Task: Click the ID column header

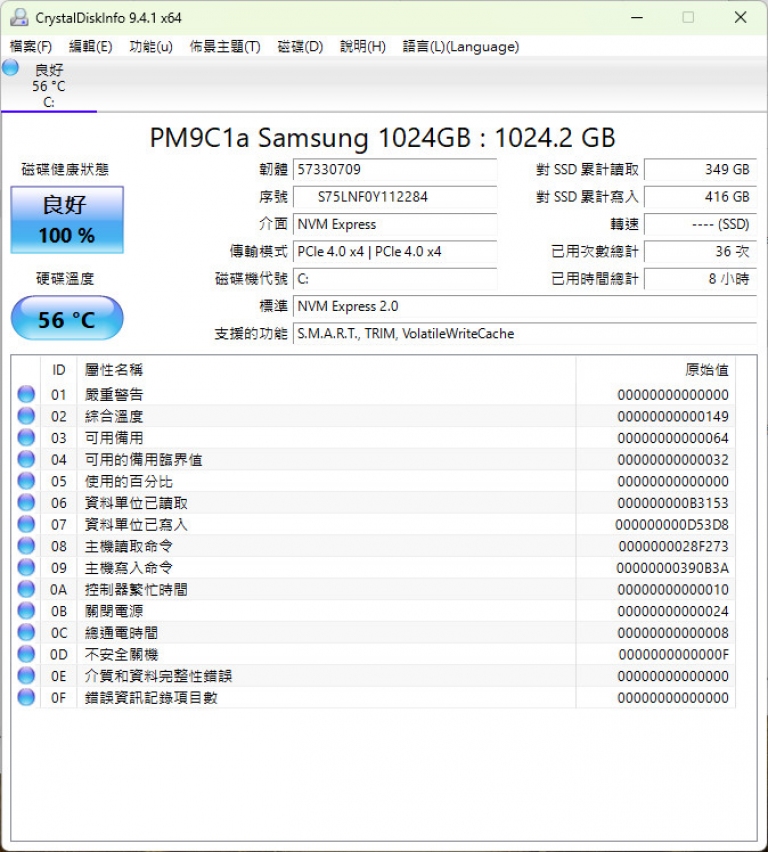Action: pyautogui.click(x=59, y=370)
